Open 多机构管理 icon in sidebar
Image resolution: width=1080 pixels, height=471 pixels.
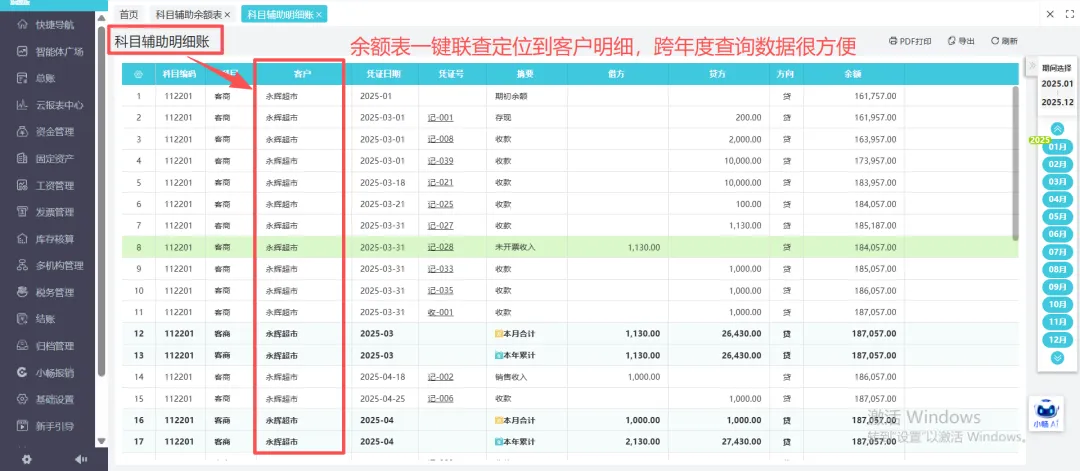(x=23, y=266)
